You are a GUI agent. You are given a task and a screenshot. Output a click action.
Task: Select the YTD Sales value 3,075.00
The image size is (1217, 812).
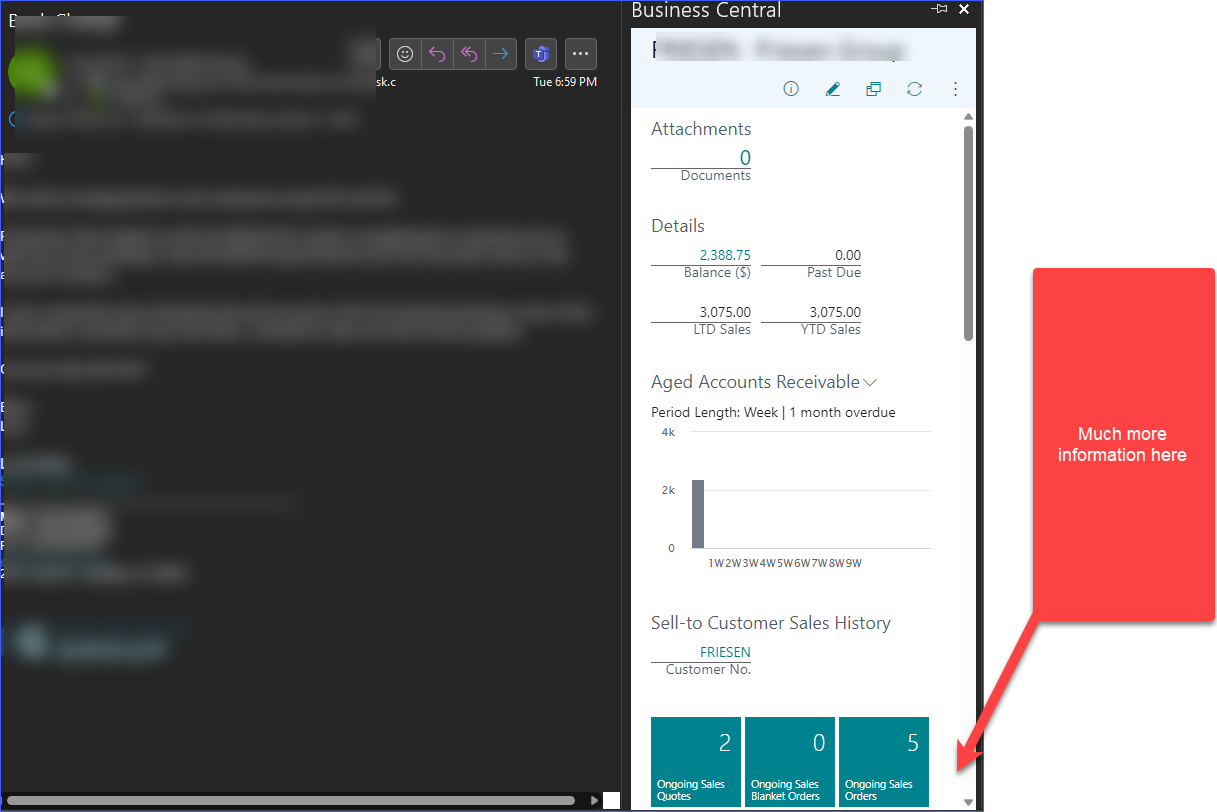pos(835,312)
